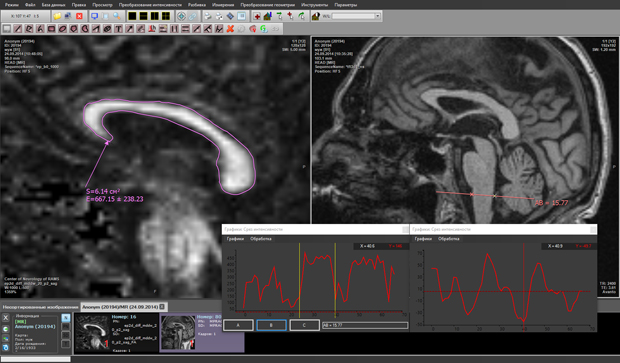Click the red close-study X icon
The image size is (620, 363).
[x=79, y=16]
